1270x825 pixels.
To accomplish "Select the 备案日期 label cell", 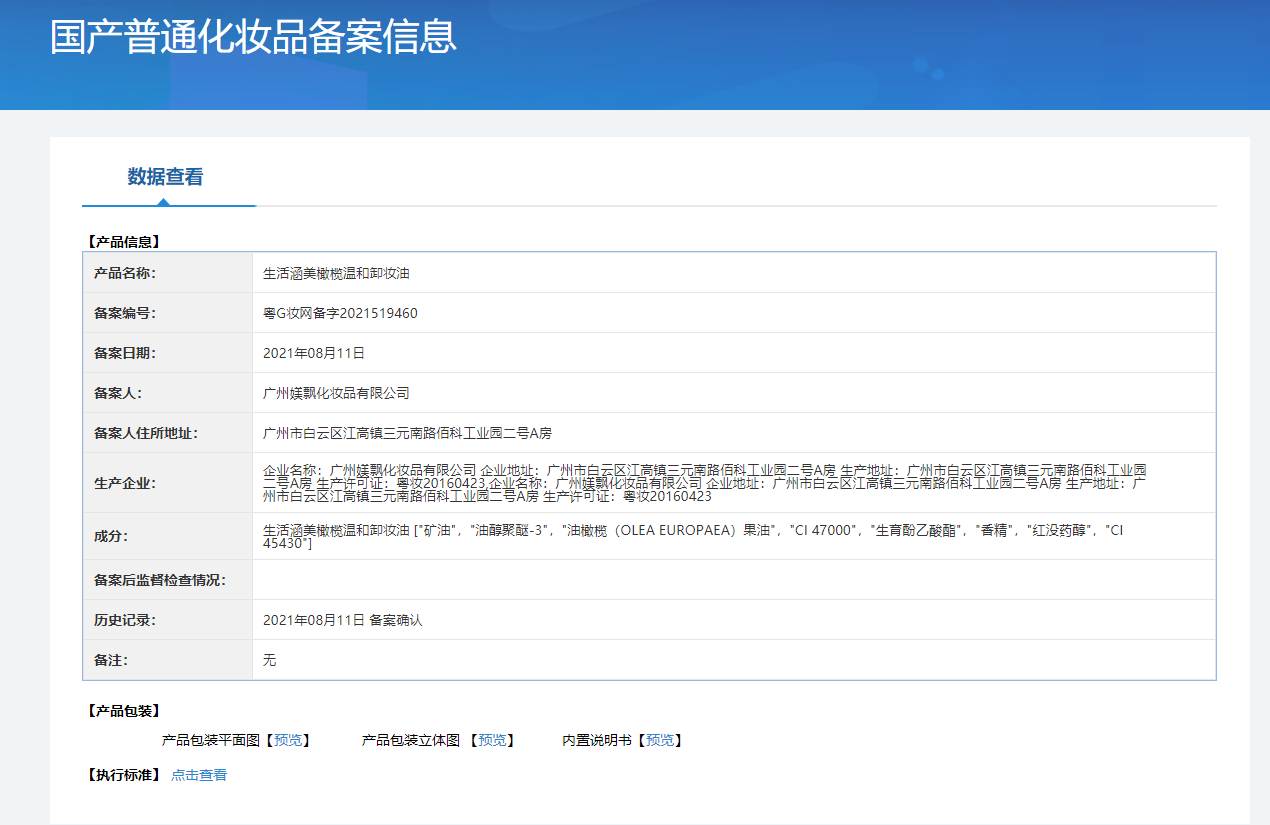I will [x=168, y=353].
